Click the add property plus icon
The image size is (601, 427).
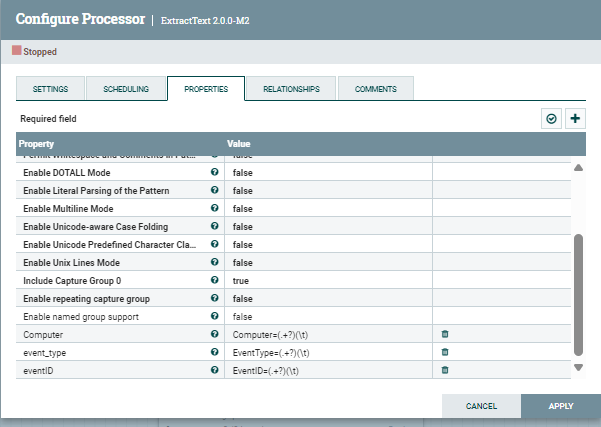tap(575, 119)
